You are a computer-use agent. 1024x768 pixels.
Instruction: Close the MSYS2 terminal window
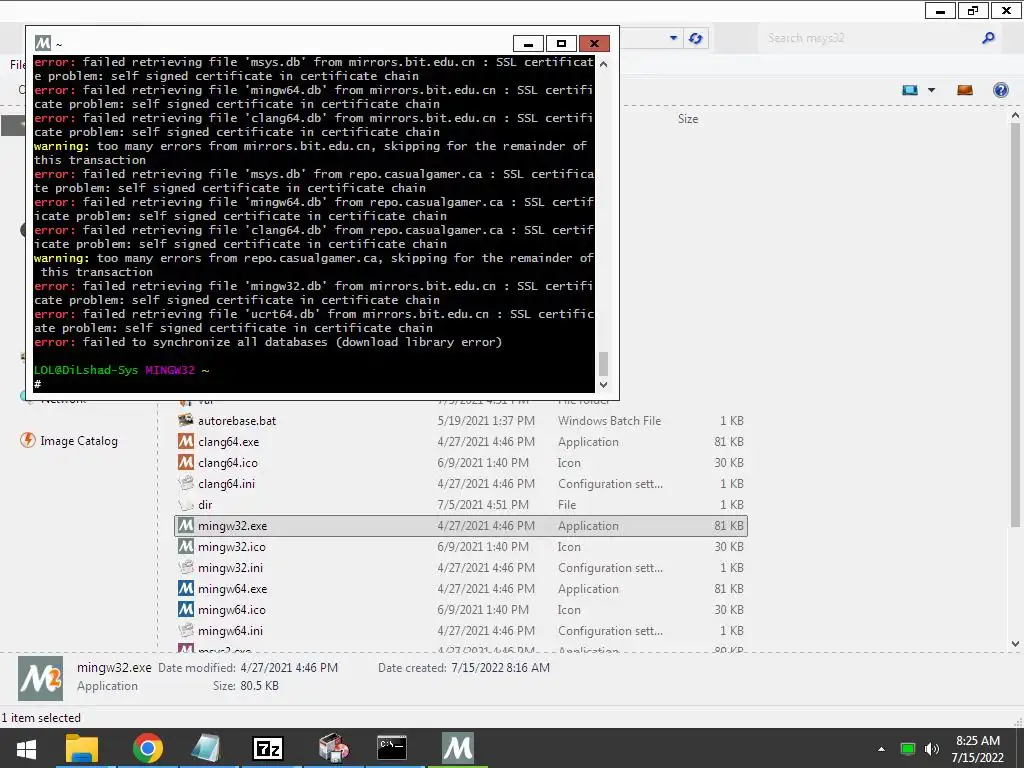coord(594,43)
